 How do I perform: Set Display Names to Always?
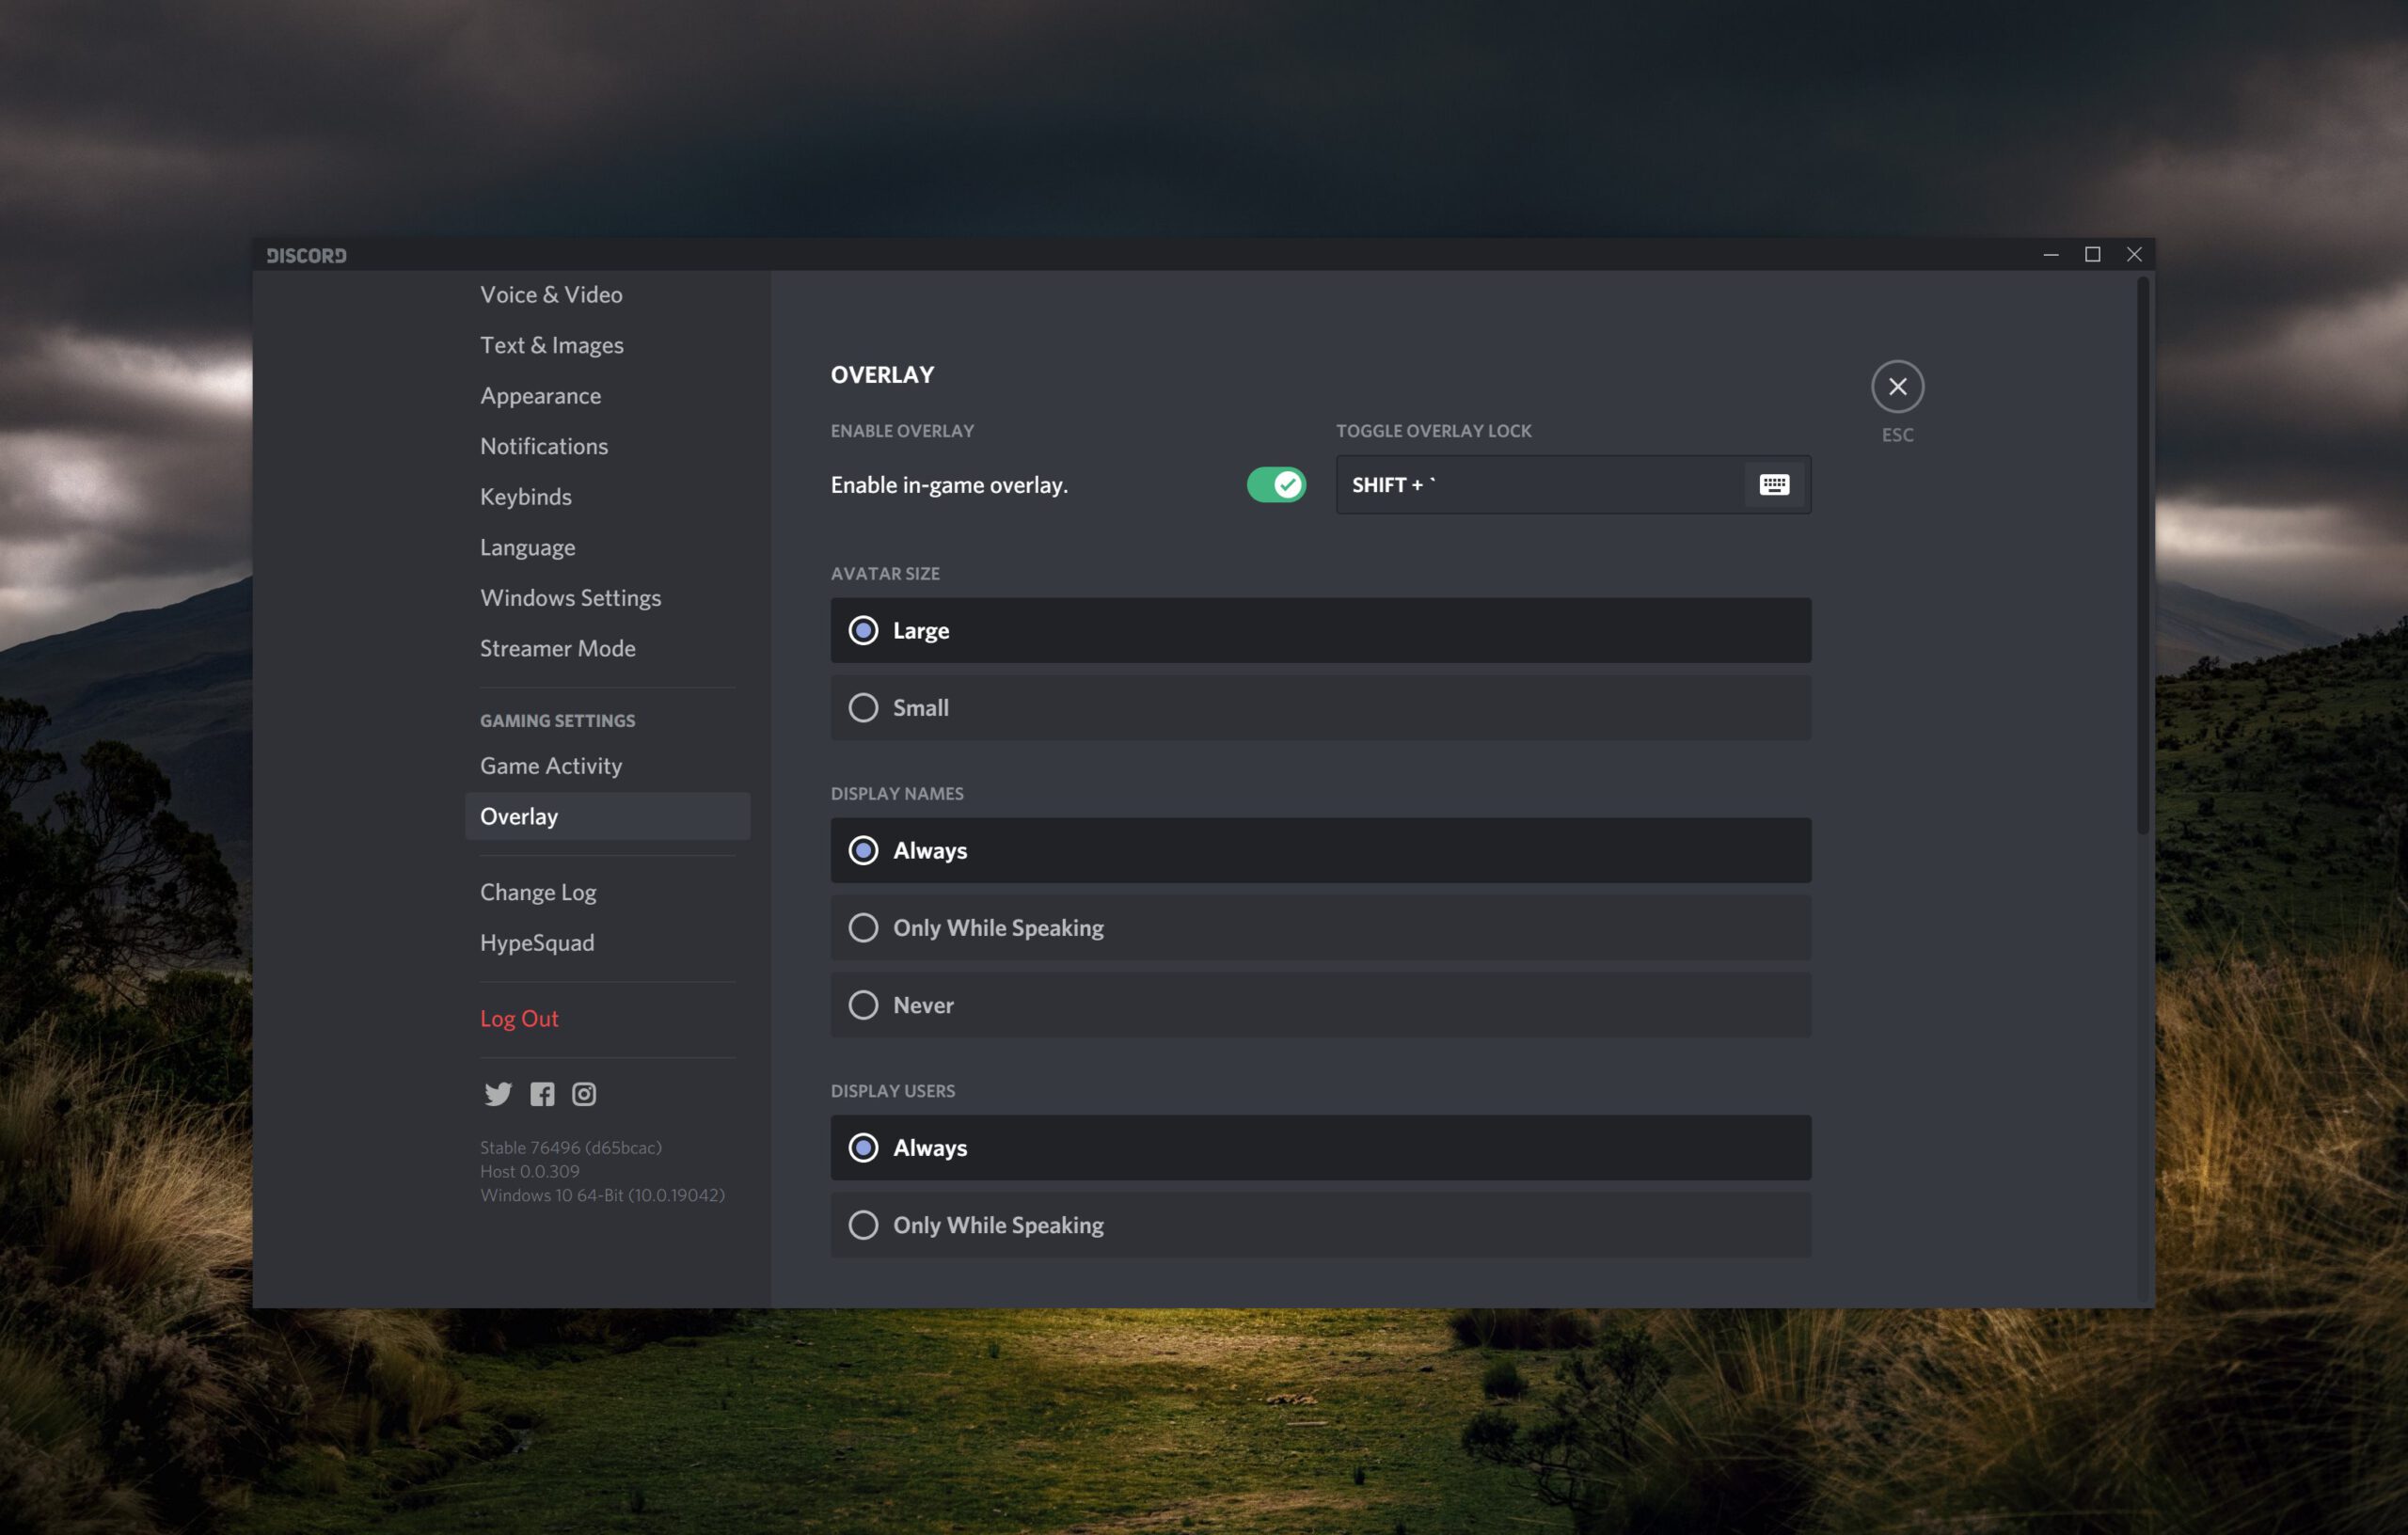1320,850
